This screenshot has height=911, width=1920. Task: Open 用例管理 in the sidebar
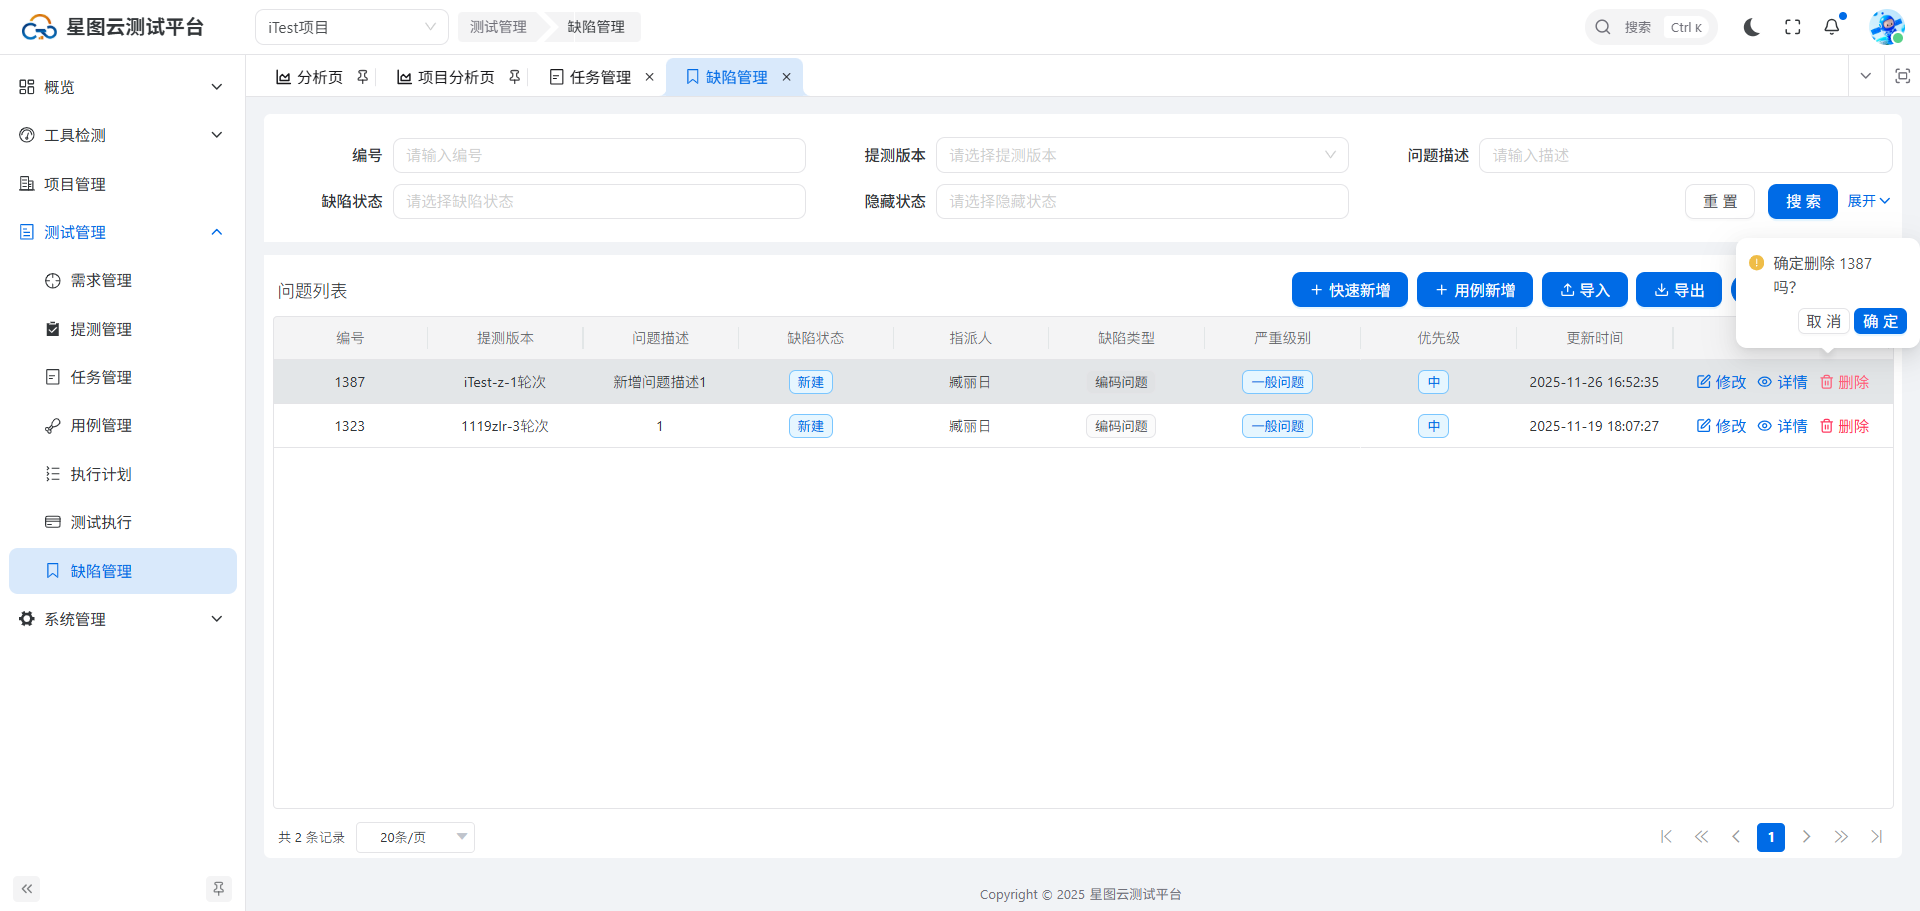click(x=101, y=425)
